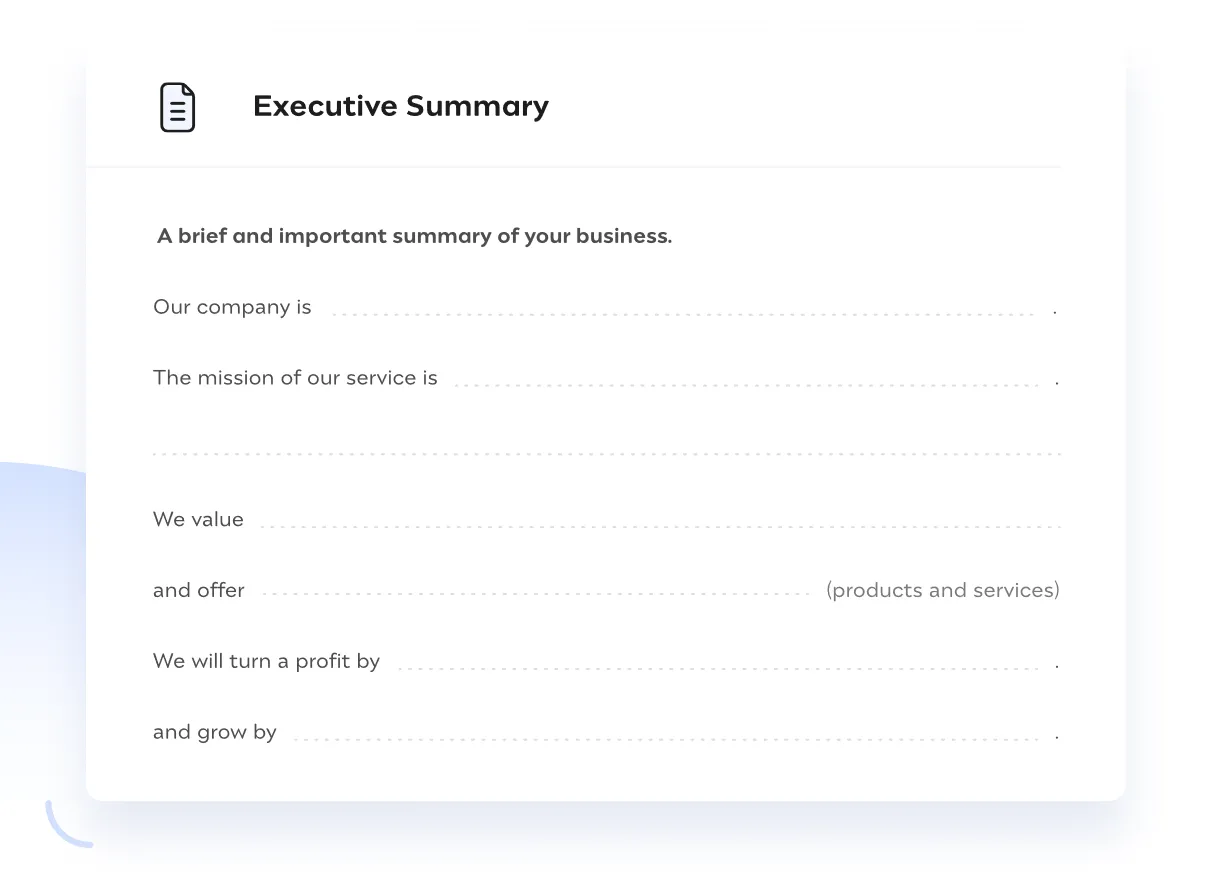The height and width of the screenshot is (872, 1213).
Task: Click the blue curved arc decoration
Action: (x=62, y=830)
